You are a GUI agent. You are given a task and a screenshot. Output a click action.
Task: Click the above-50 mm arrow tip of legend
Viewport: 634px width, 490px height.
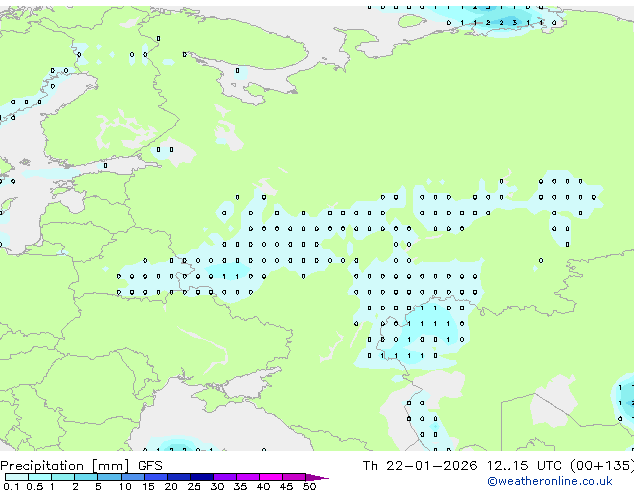[x=317, y=477]
